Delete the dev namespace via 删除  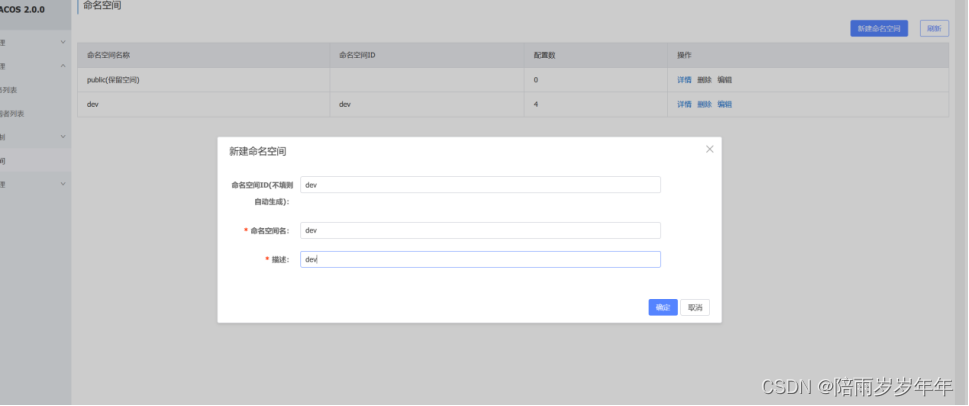[704, 104]
